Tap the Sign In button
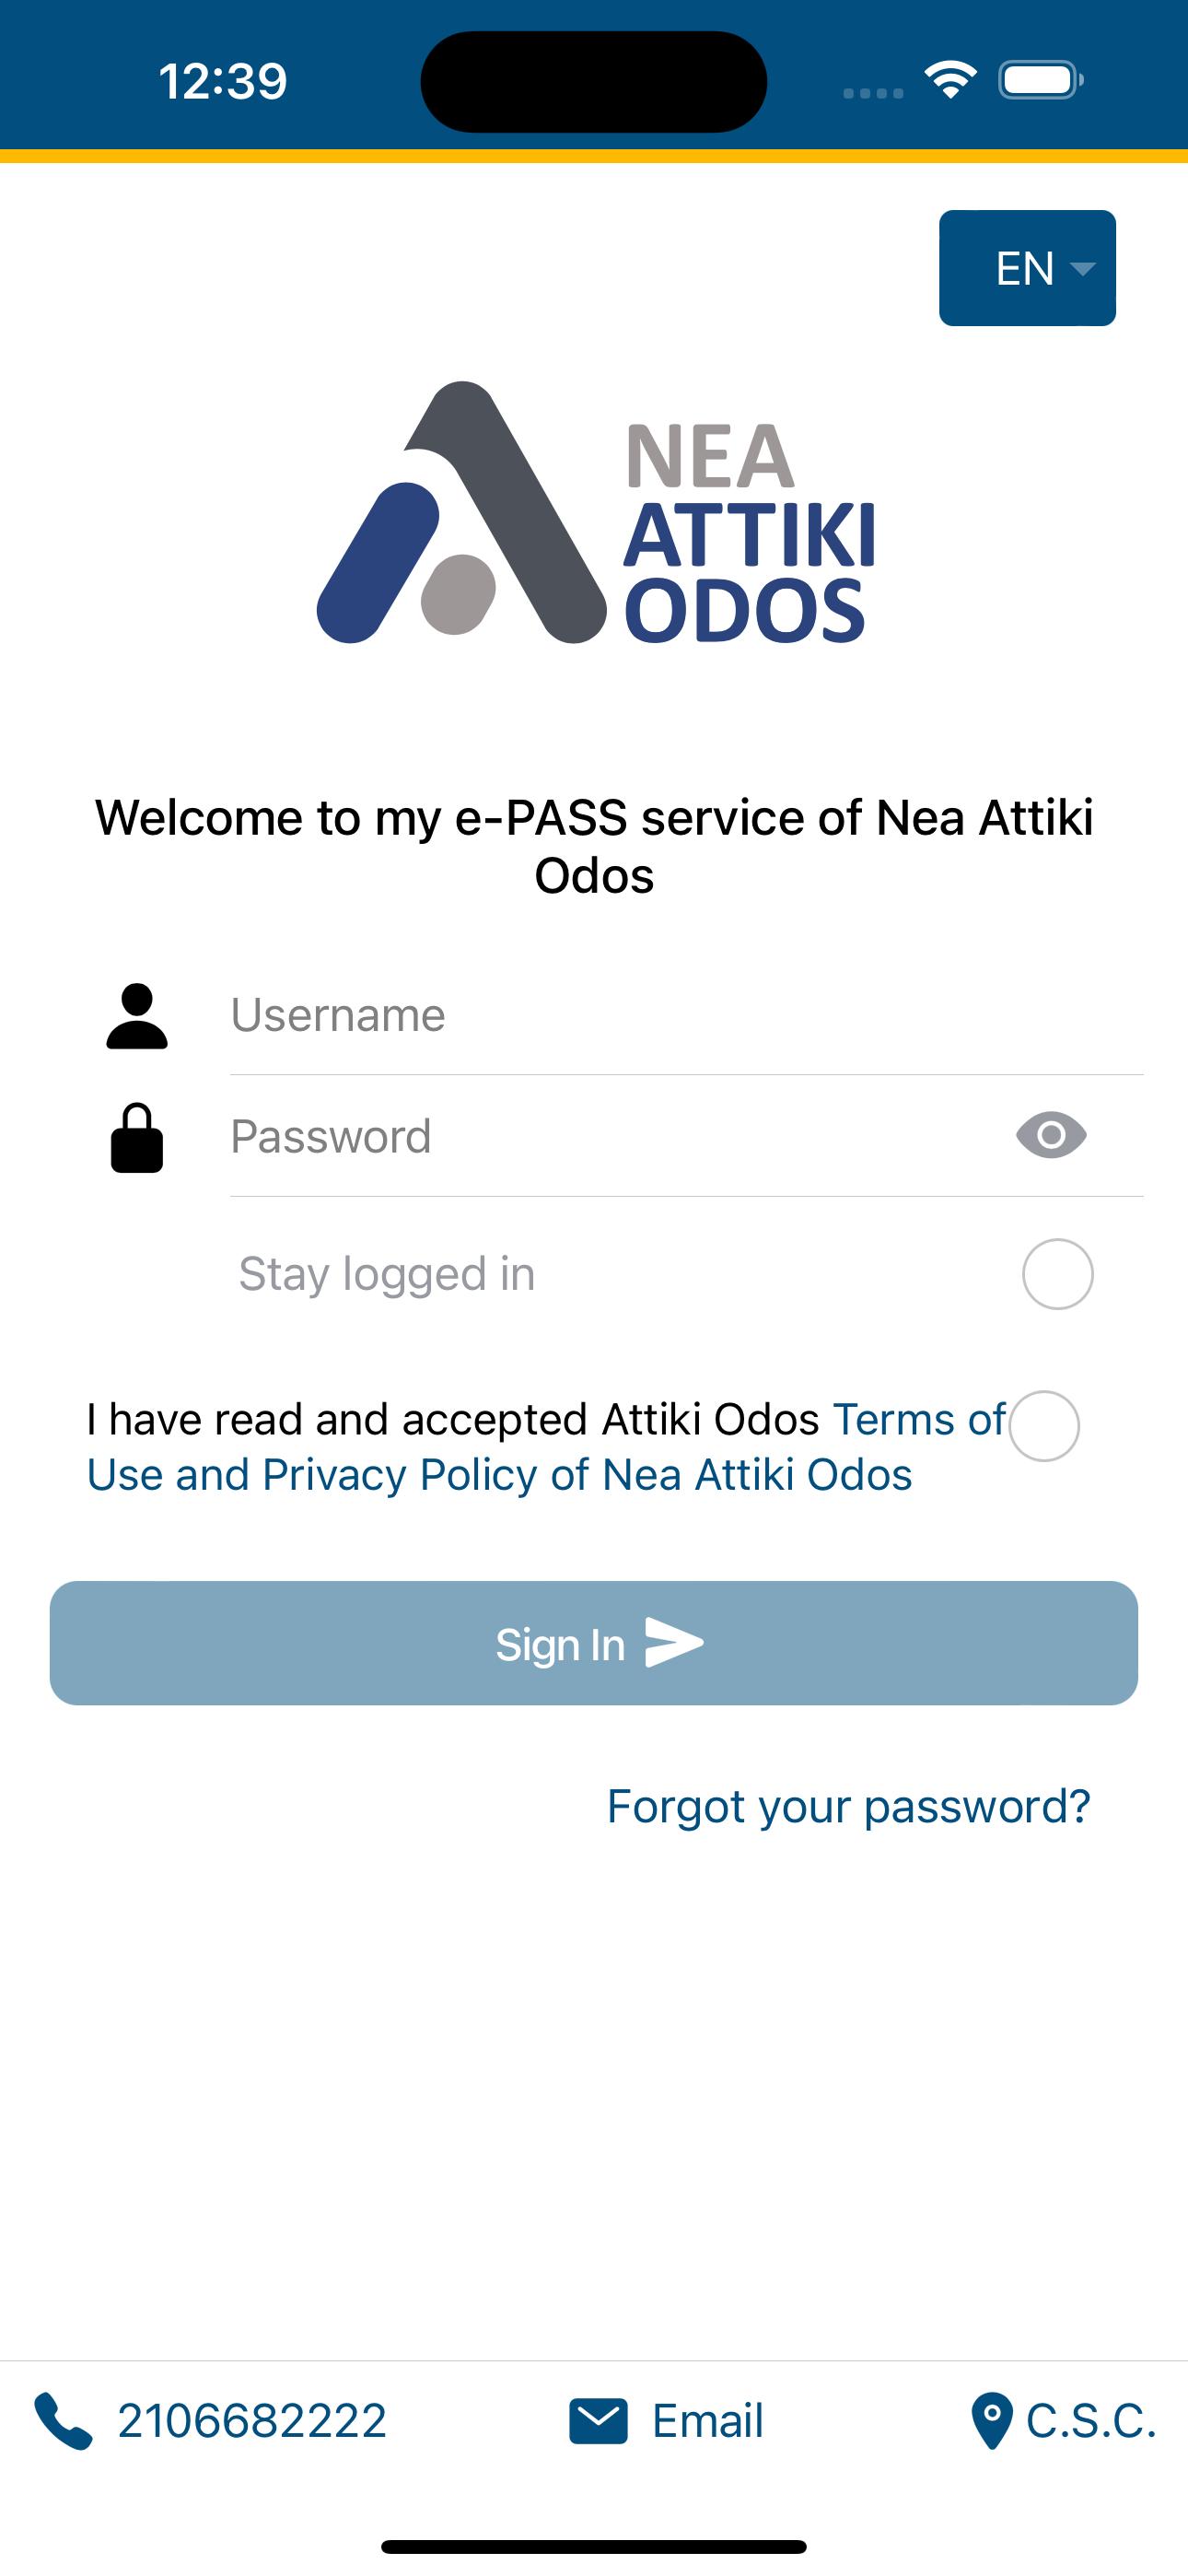Image resolution: width=1188 pixels, height=2576 pixels. (x=594, y=1643)
